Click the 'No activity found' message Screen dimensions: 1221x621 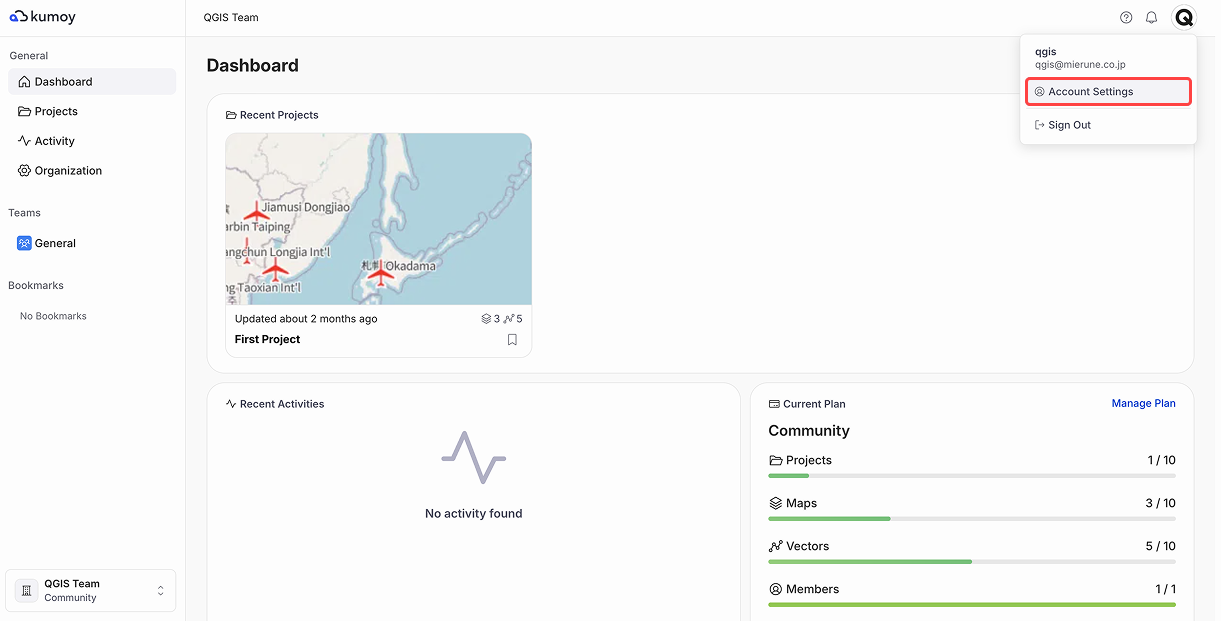click(474, 514)
